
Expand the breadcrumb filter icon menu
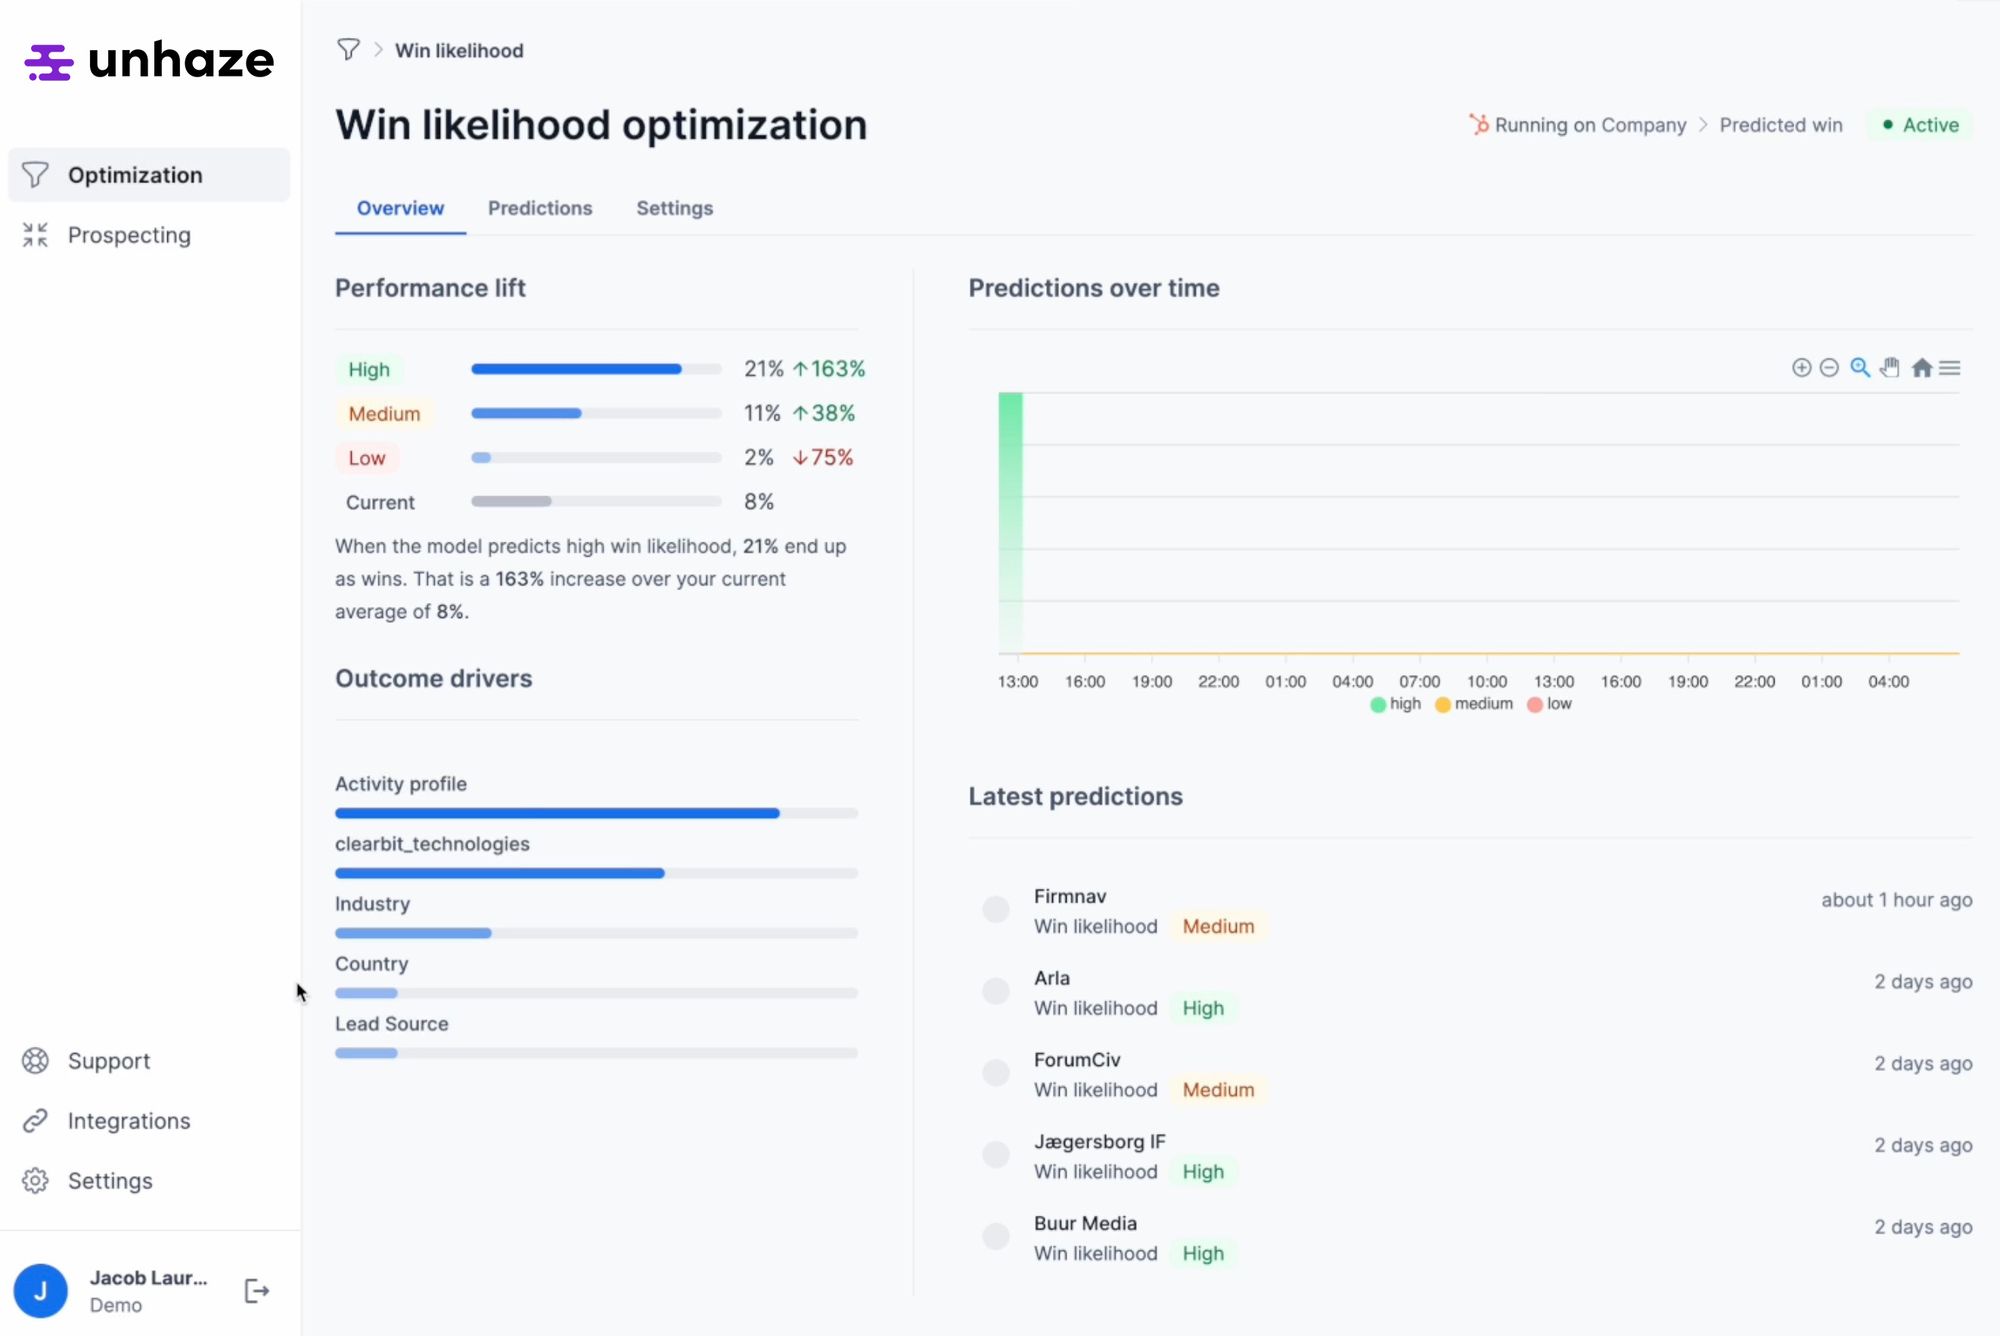pyautogui.click(x=348, y=49)
